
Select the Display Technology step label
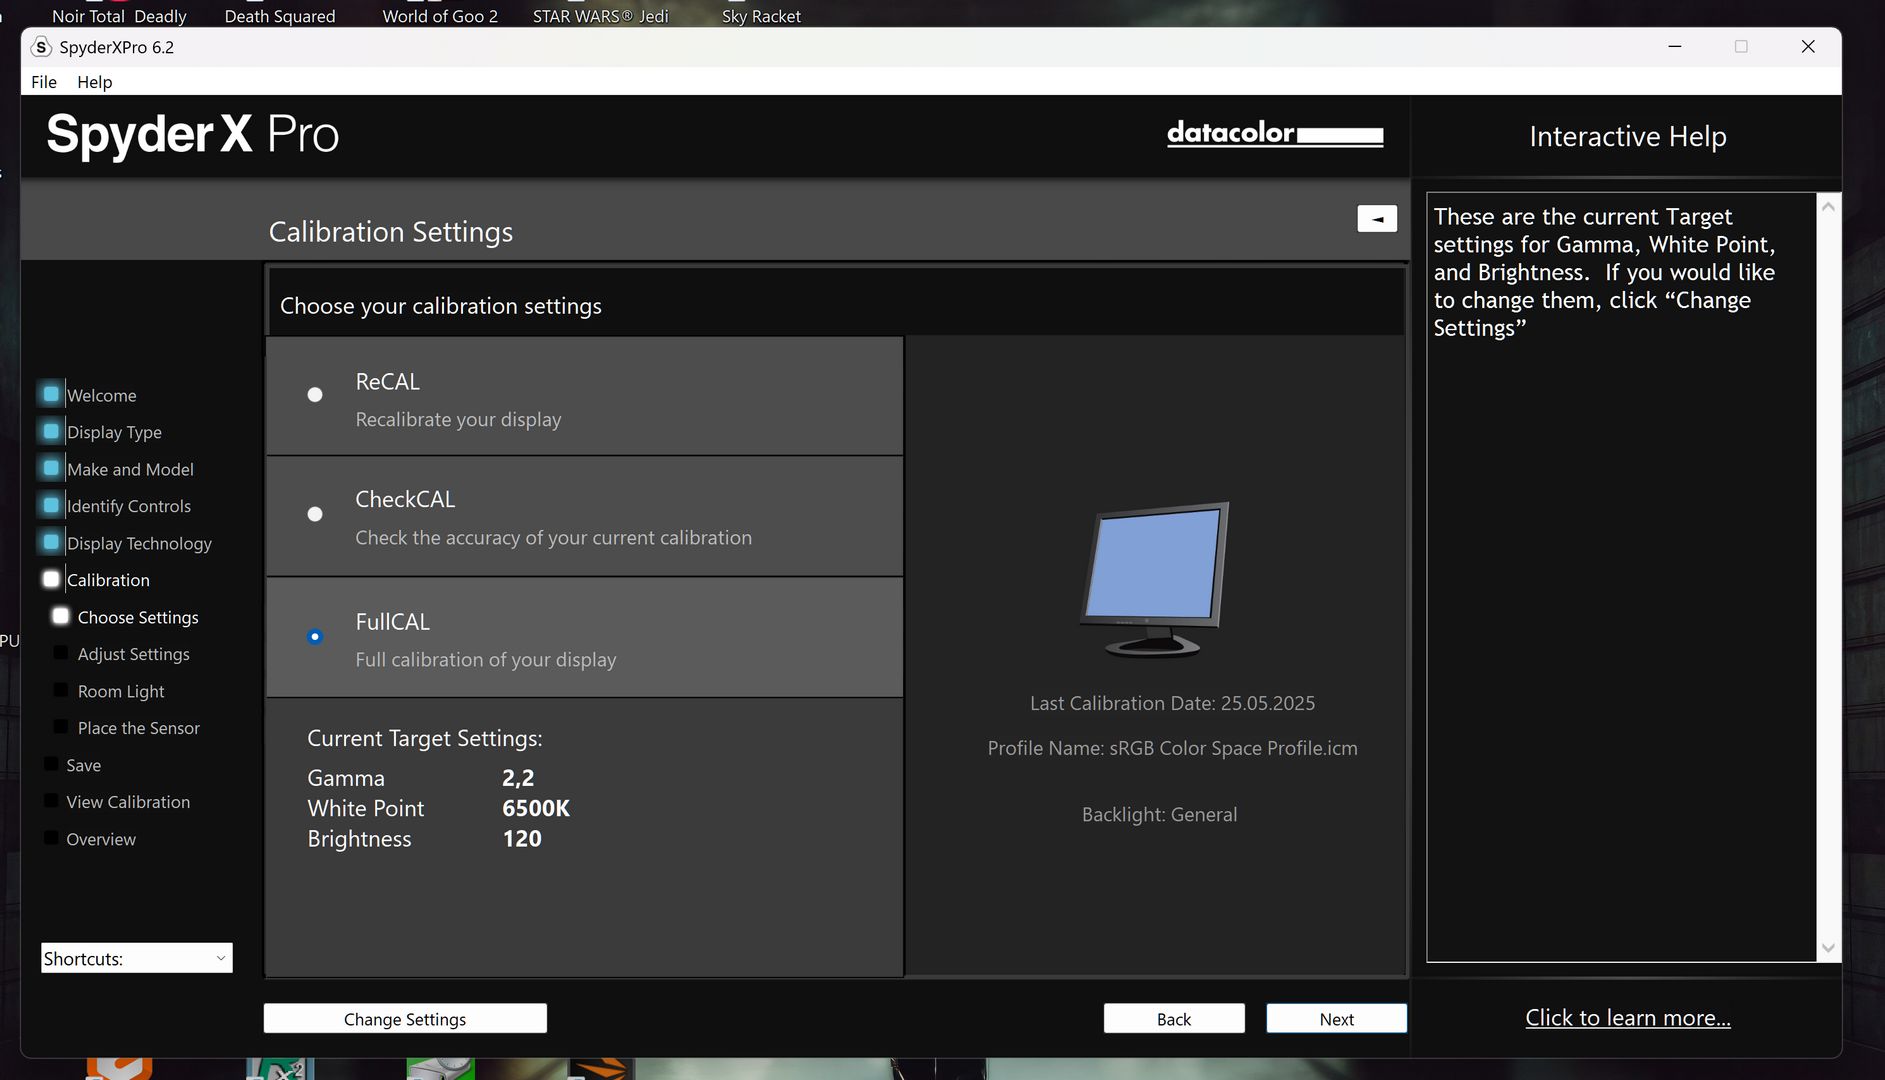click(x=139, y=543)
